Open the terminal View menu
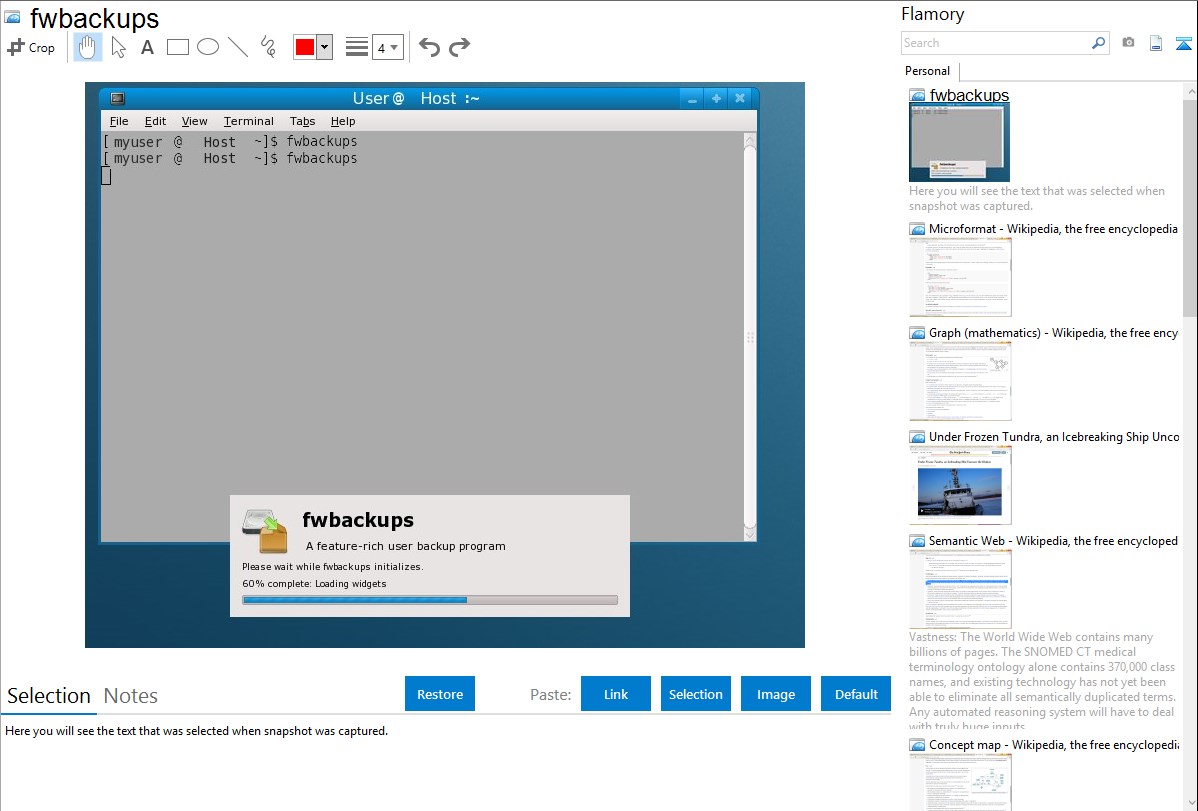The height and width of the screenshot is (811, 1198). [x=194, y=121]
